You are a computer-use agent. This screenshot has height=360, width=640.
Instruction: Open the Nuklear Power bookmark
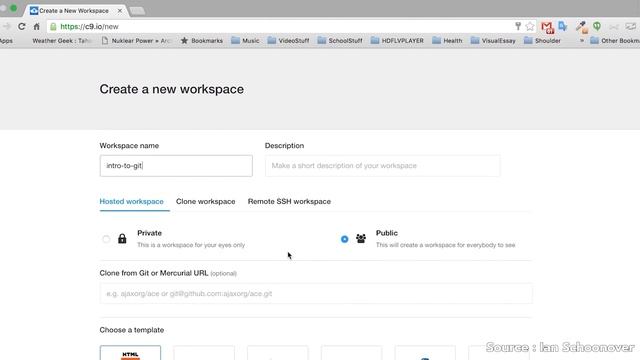pos(136,40)
